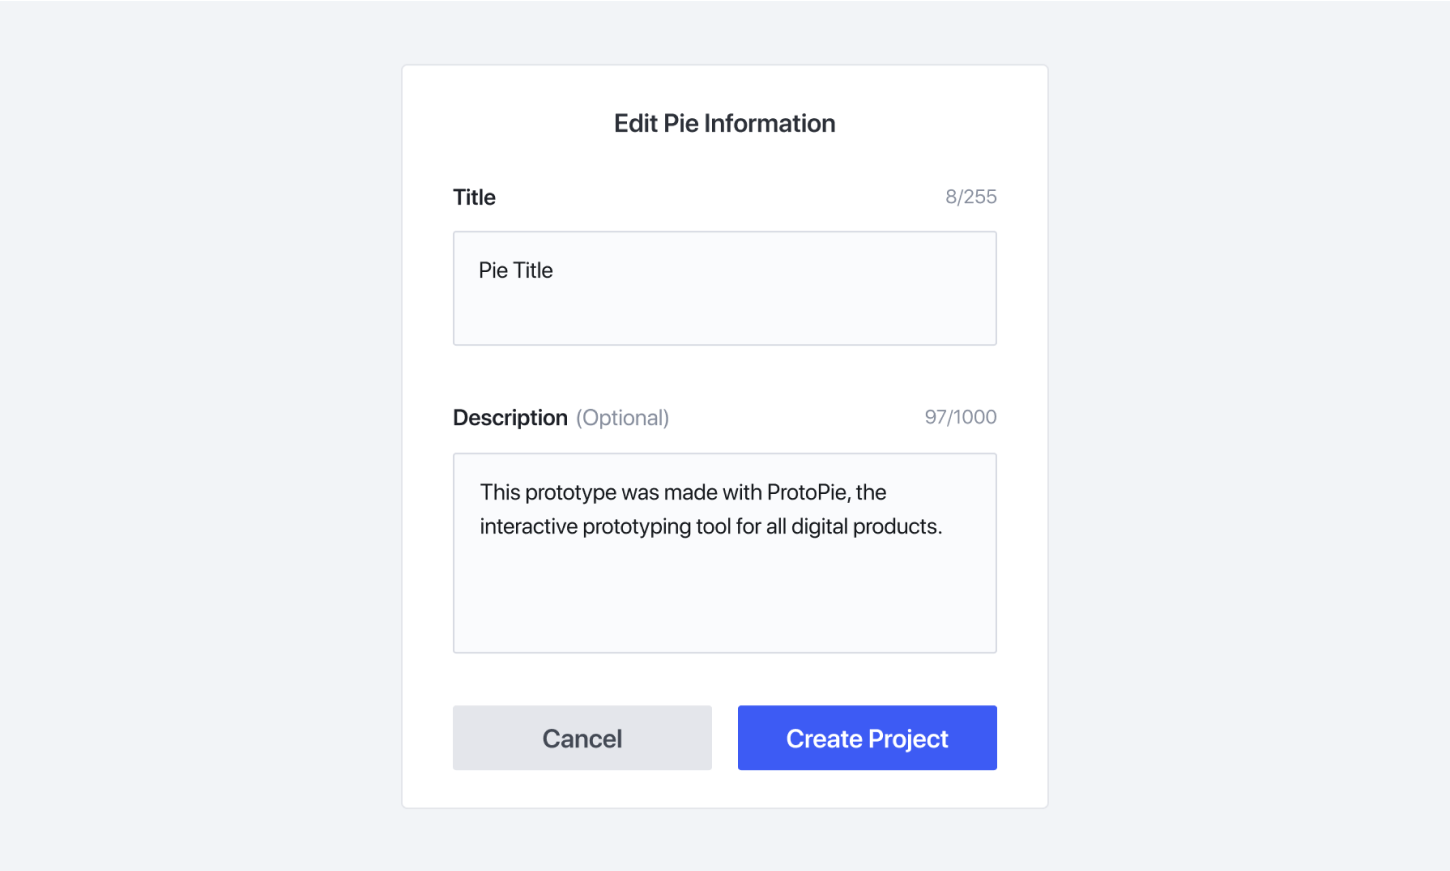Click white dialog space between Cancel and Create Project
This screenshot has height=871, width=1450.
(x=725, y=738)
